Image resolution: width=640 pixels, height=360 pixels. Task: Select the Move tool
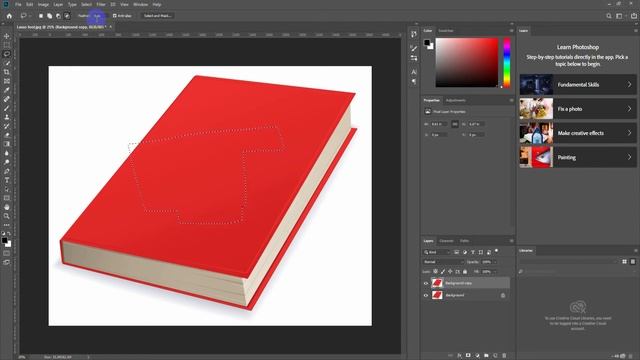tap(7, 36)
